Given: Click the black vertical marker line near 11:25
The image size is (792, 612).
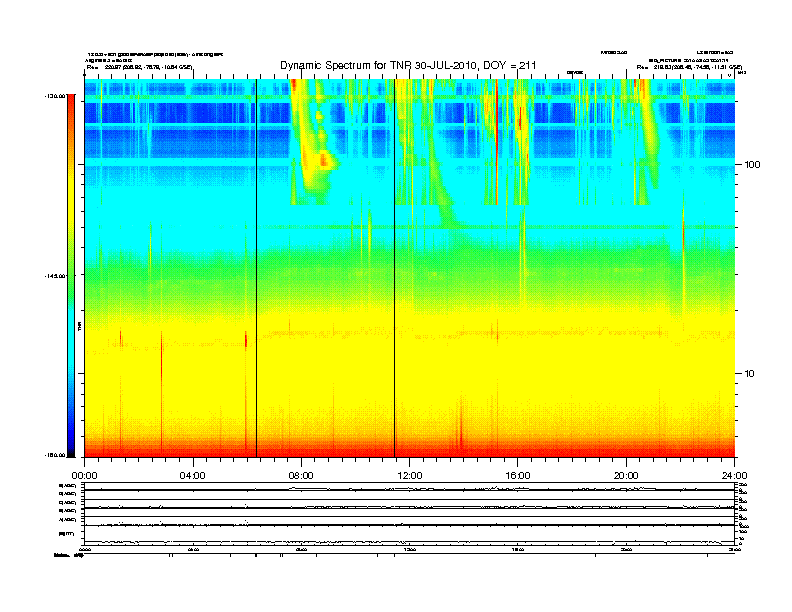Looking at the screenshot, I should coord(394,268).
